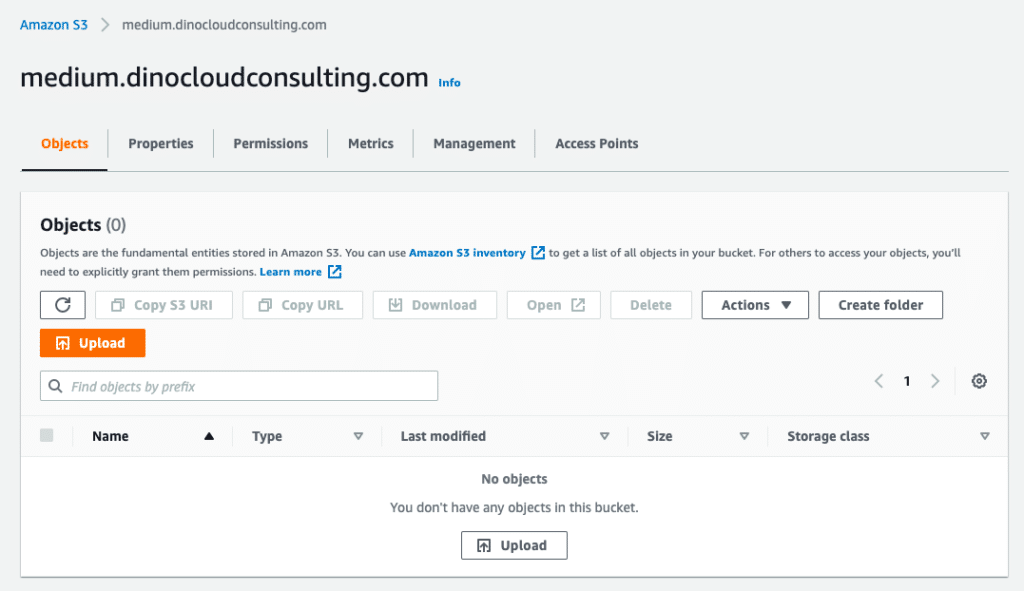Sort by Last modified column arrow
The height and width of the screenshot is (591, 1024).
[604, 436]
